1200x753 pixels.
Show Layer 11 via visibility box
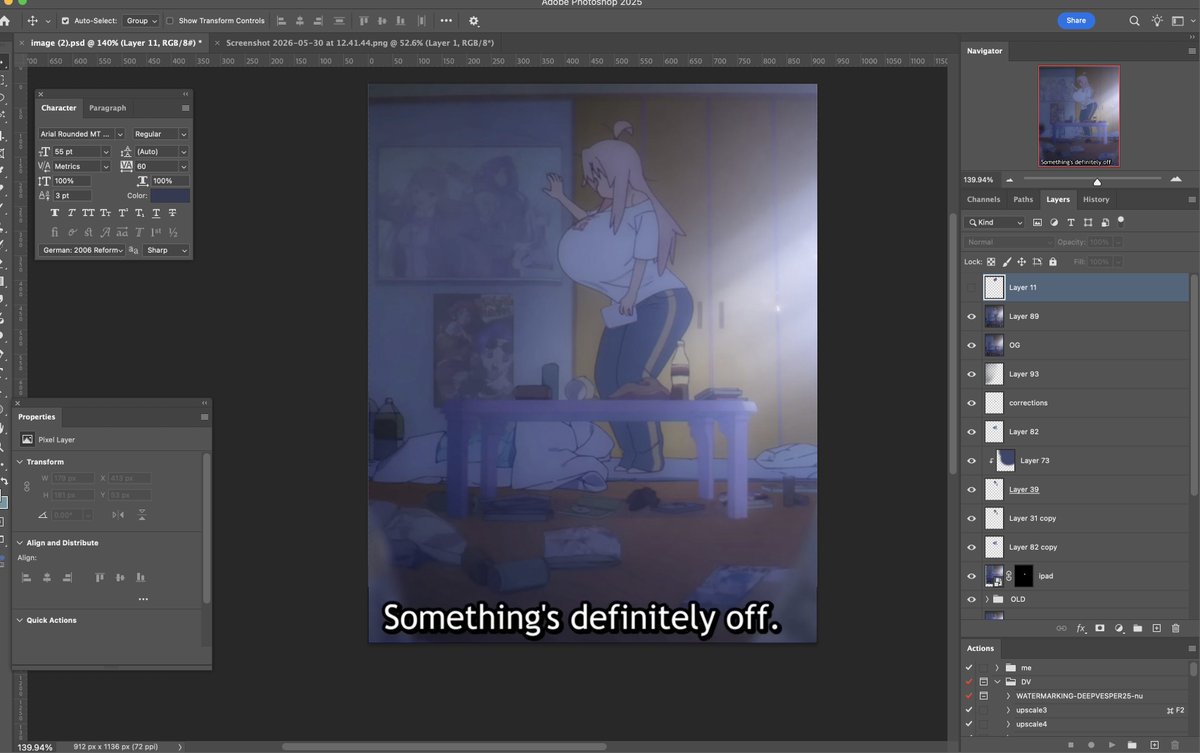tap(970, 288)
